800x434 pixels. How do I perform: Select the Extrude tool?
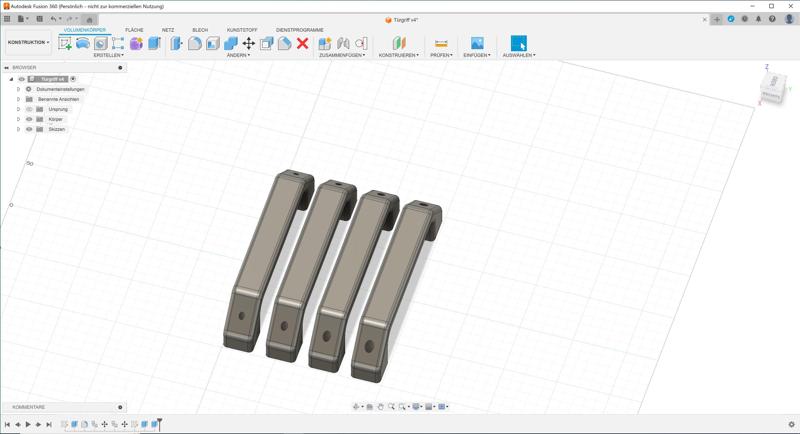pyautogui.click(x=154, y=43)
